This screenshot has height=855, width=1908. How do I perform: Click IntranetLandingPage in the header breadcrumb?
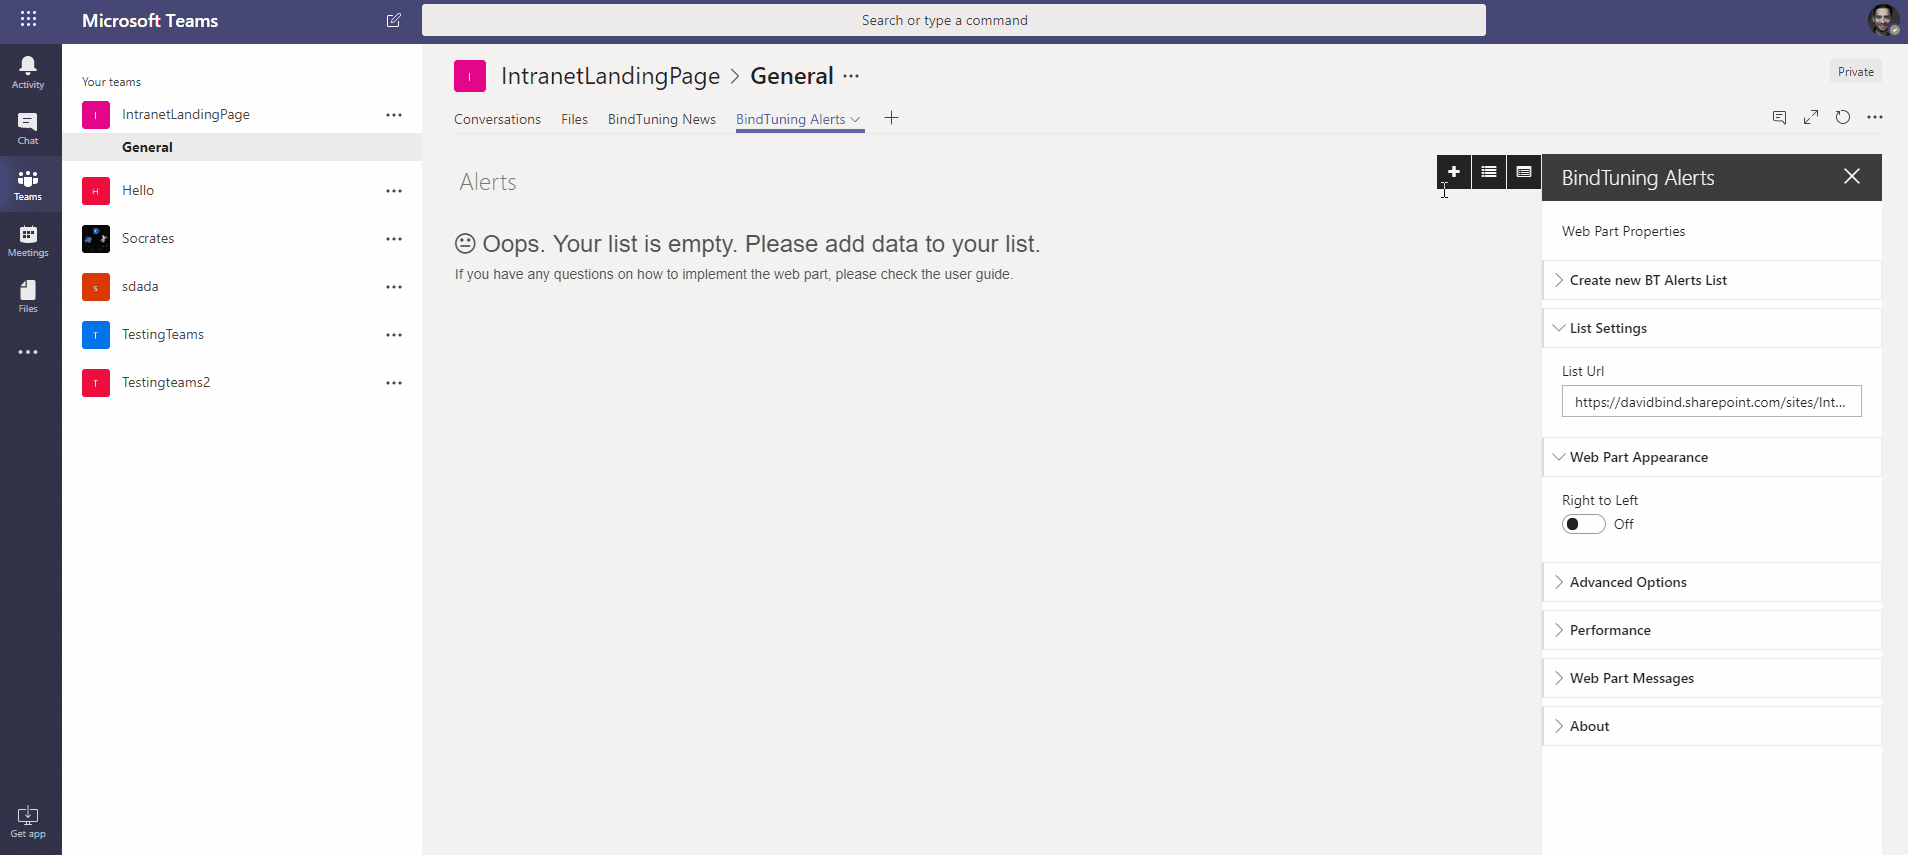tap(610, 76)
